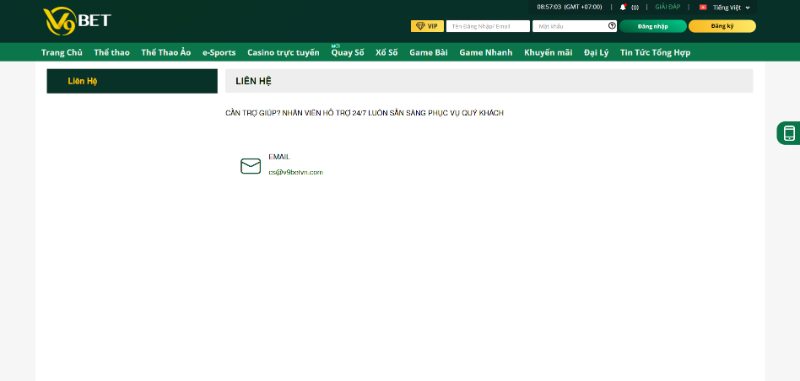The height and width of the screenshot is (381, 800).
Task: Open the GIẢI ĐÁP help link
Action: pos(667,7)
